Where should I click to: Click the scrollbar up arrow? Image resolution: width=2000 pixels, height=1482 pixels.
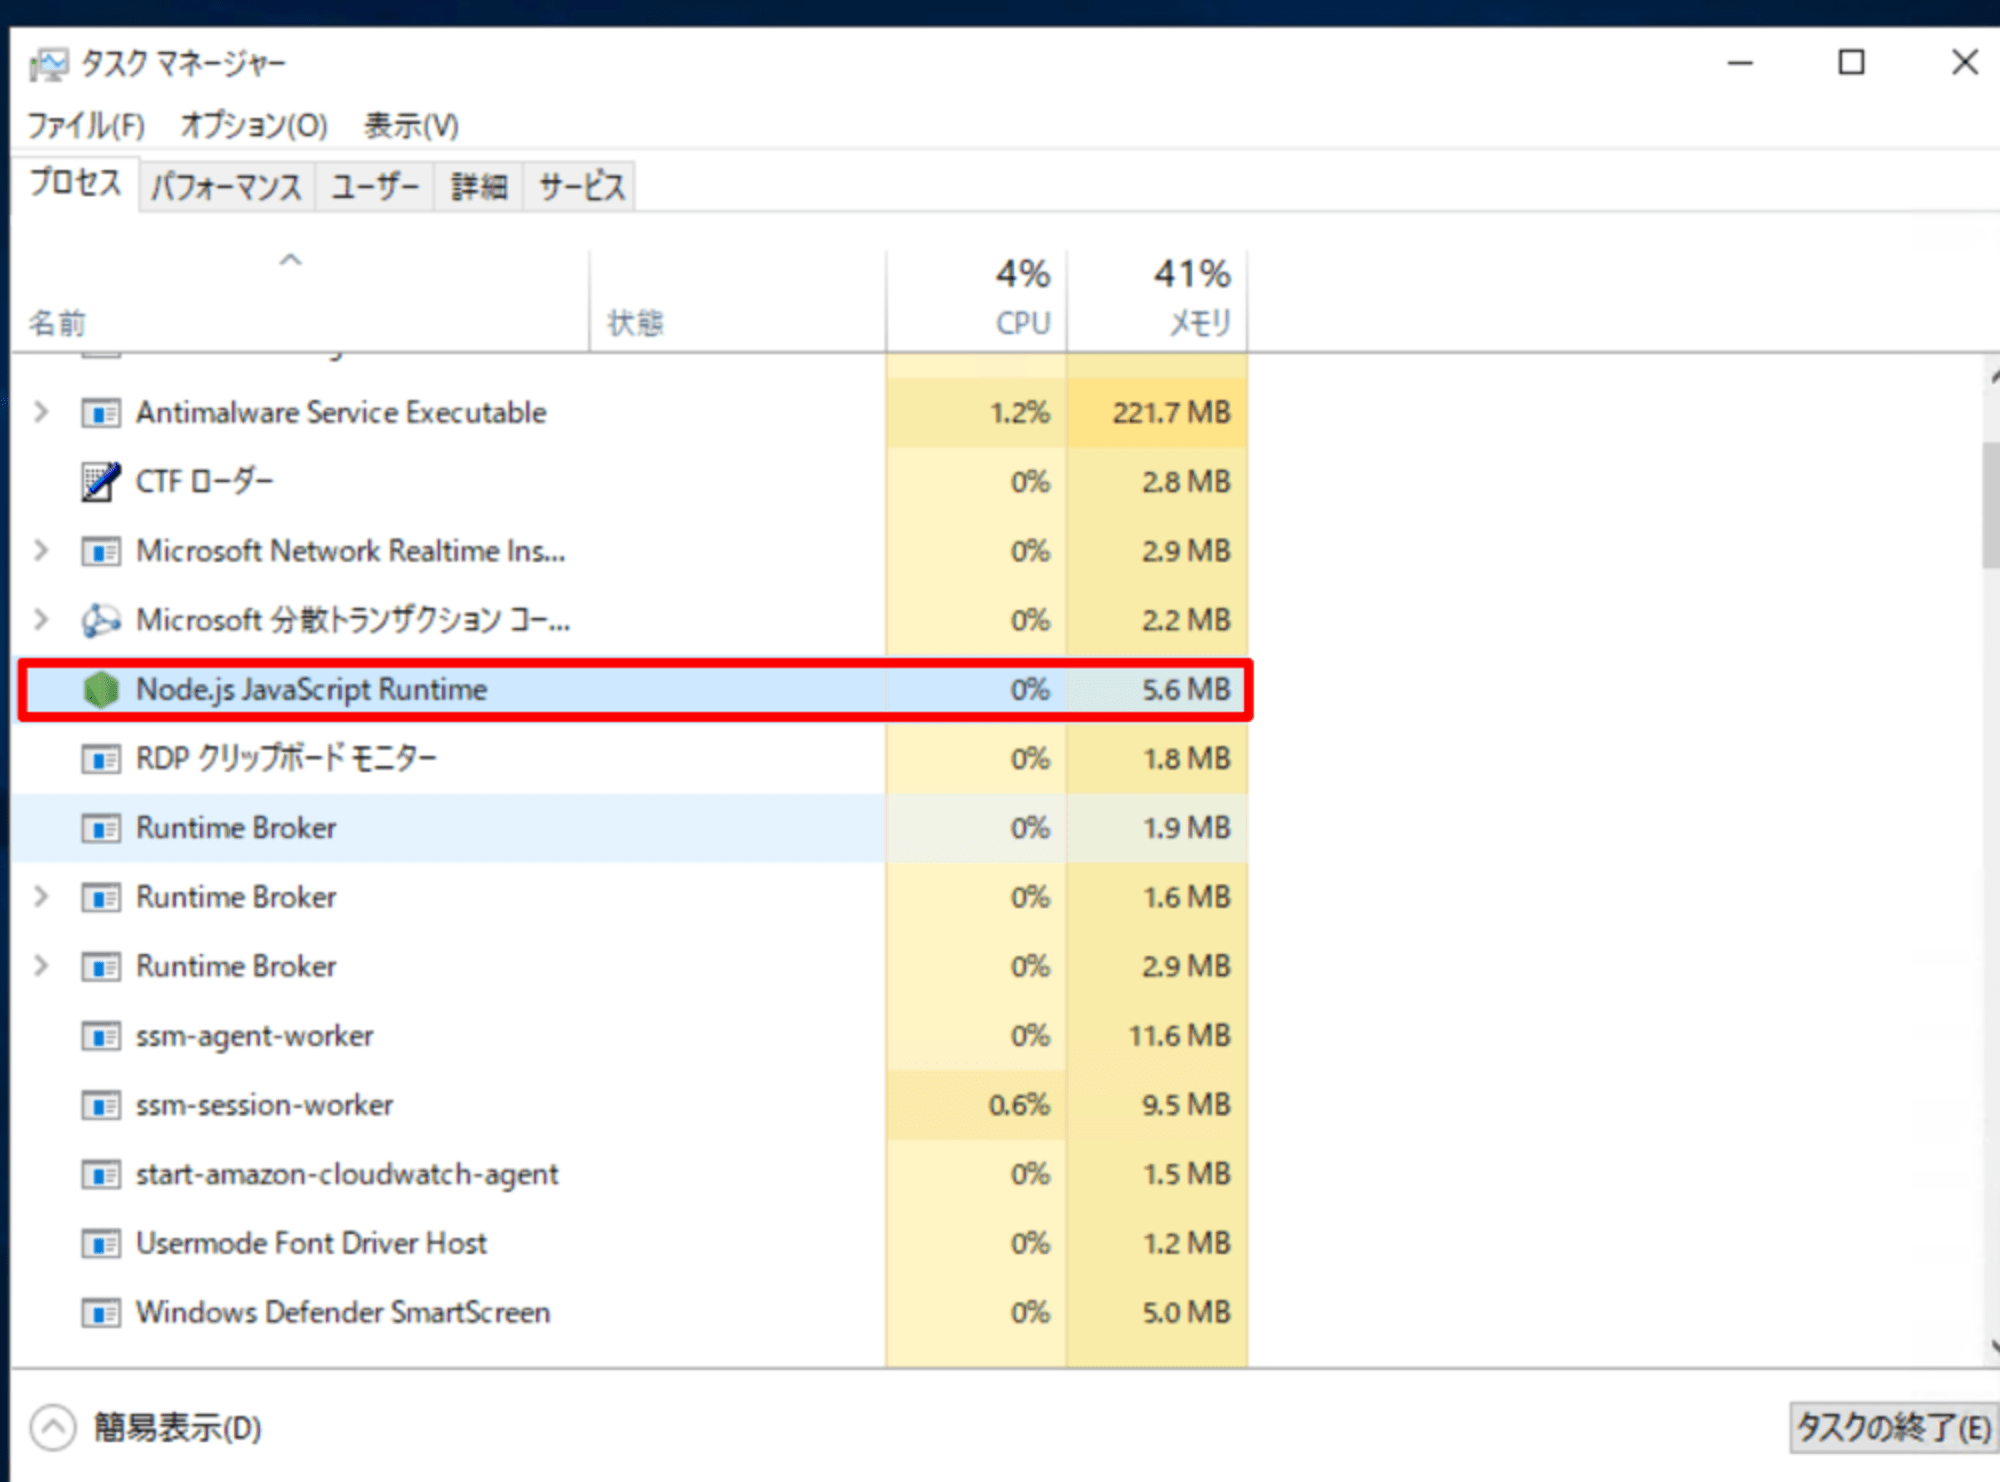(x=1993, y=377)
